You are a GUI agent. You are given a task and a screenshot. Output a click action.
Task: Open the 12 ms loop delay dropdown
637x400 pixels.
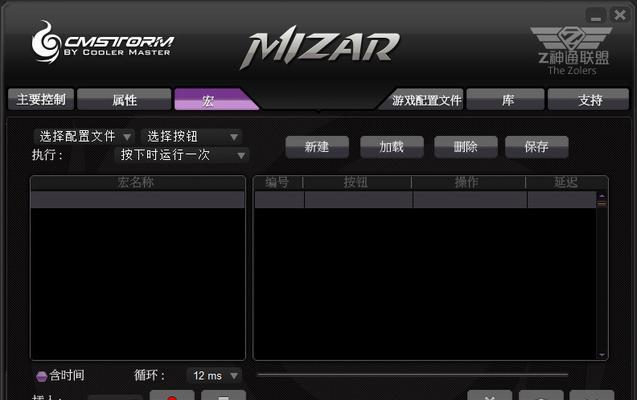click(x=214, y=376)
